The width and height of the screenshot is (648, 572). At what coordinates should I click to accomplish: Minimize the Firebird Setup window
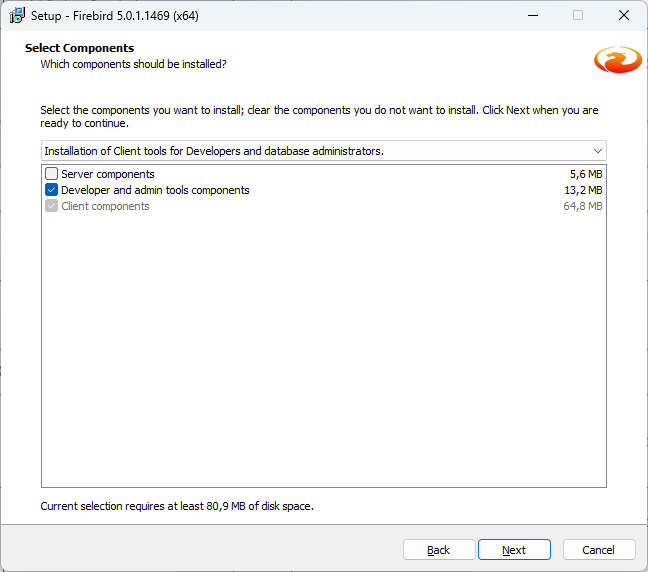(x=531, y=16)
